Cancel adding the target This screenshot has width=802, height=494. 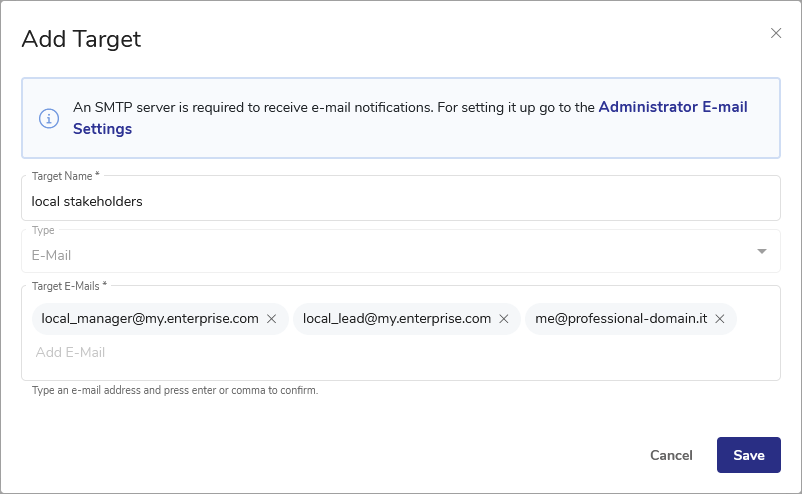[x=671, y=455]
